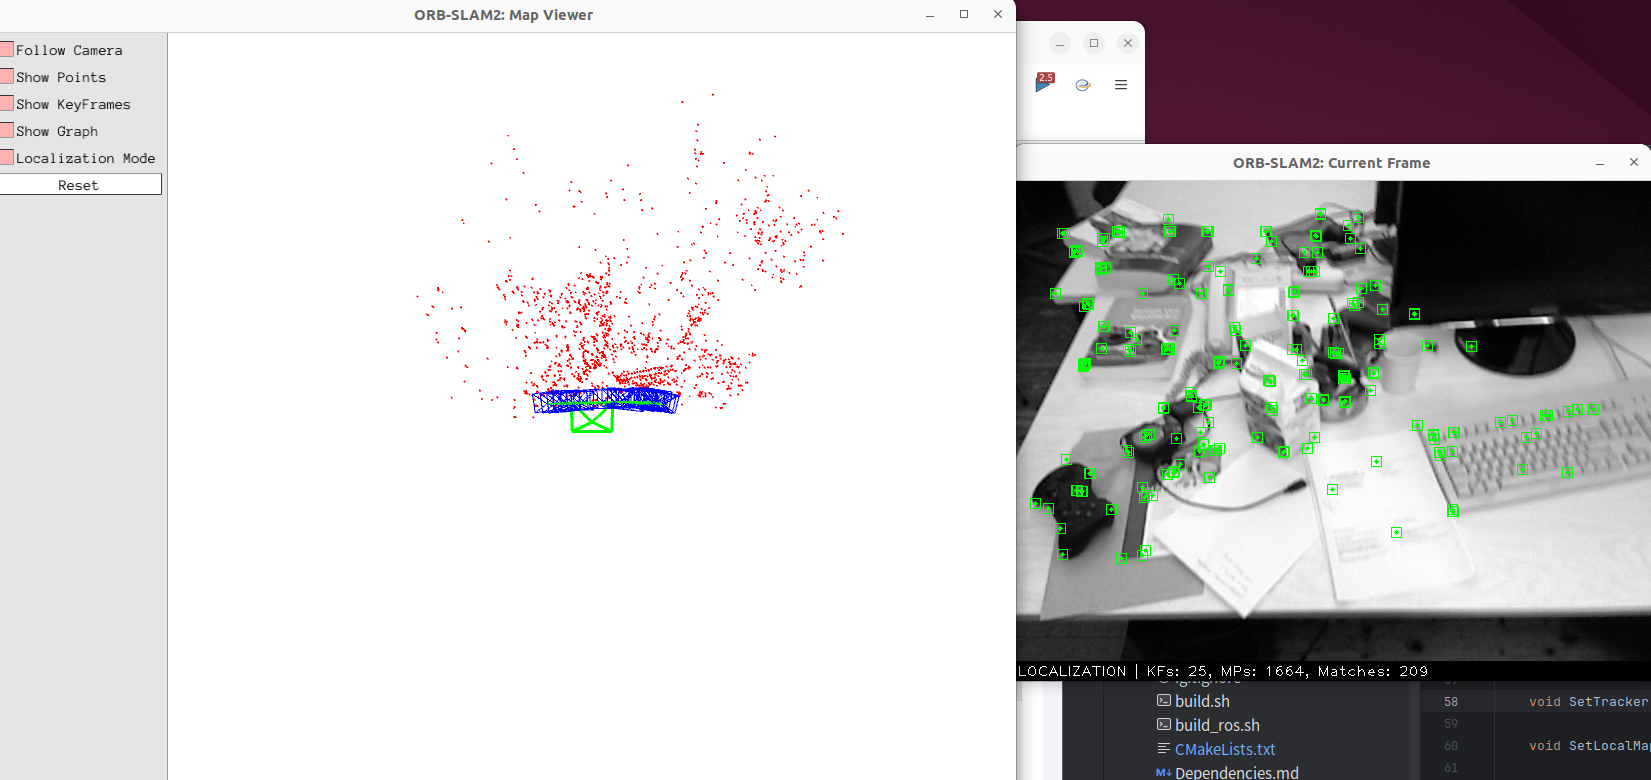This screenshot has width=1651, height=780.
Task: Maximize the Map Viewer window
Action: [x=964, y=14]
